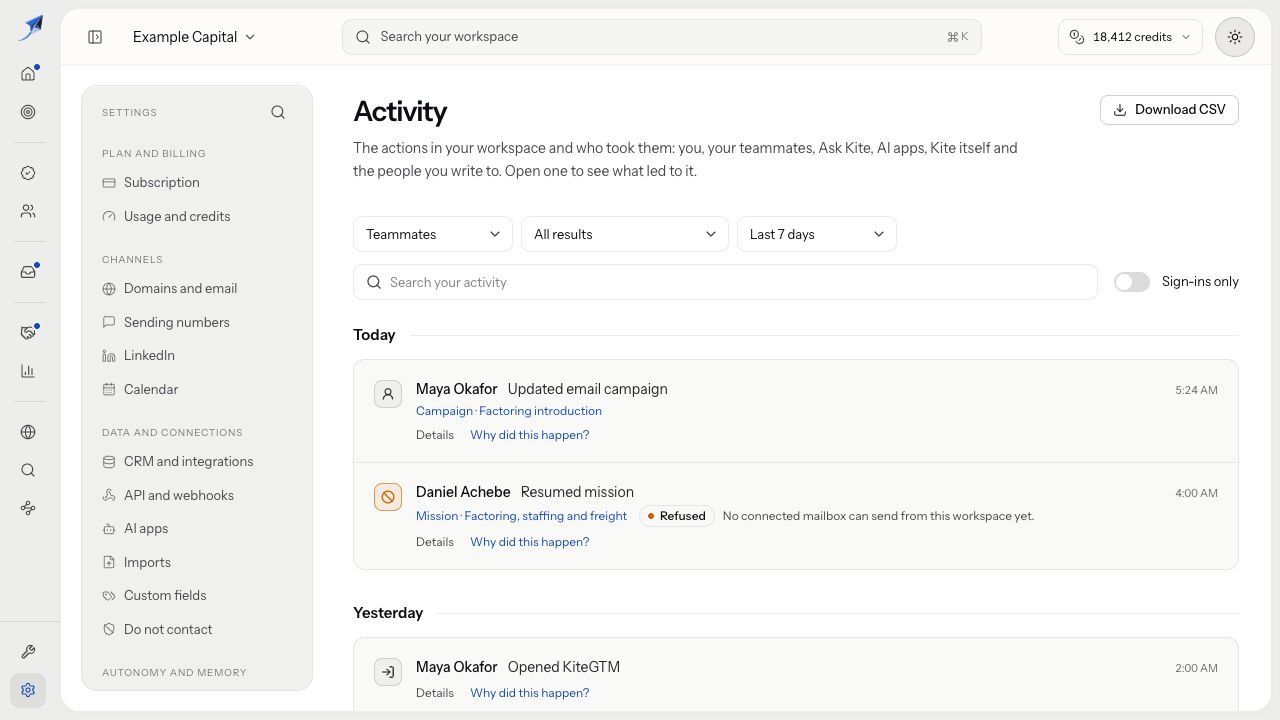Screen dimensions: 1280x720
Task: Open the target icon in the left rail
Action: 28,112
